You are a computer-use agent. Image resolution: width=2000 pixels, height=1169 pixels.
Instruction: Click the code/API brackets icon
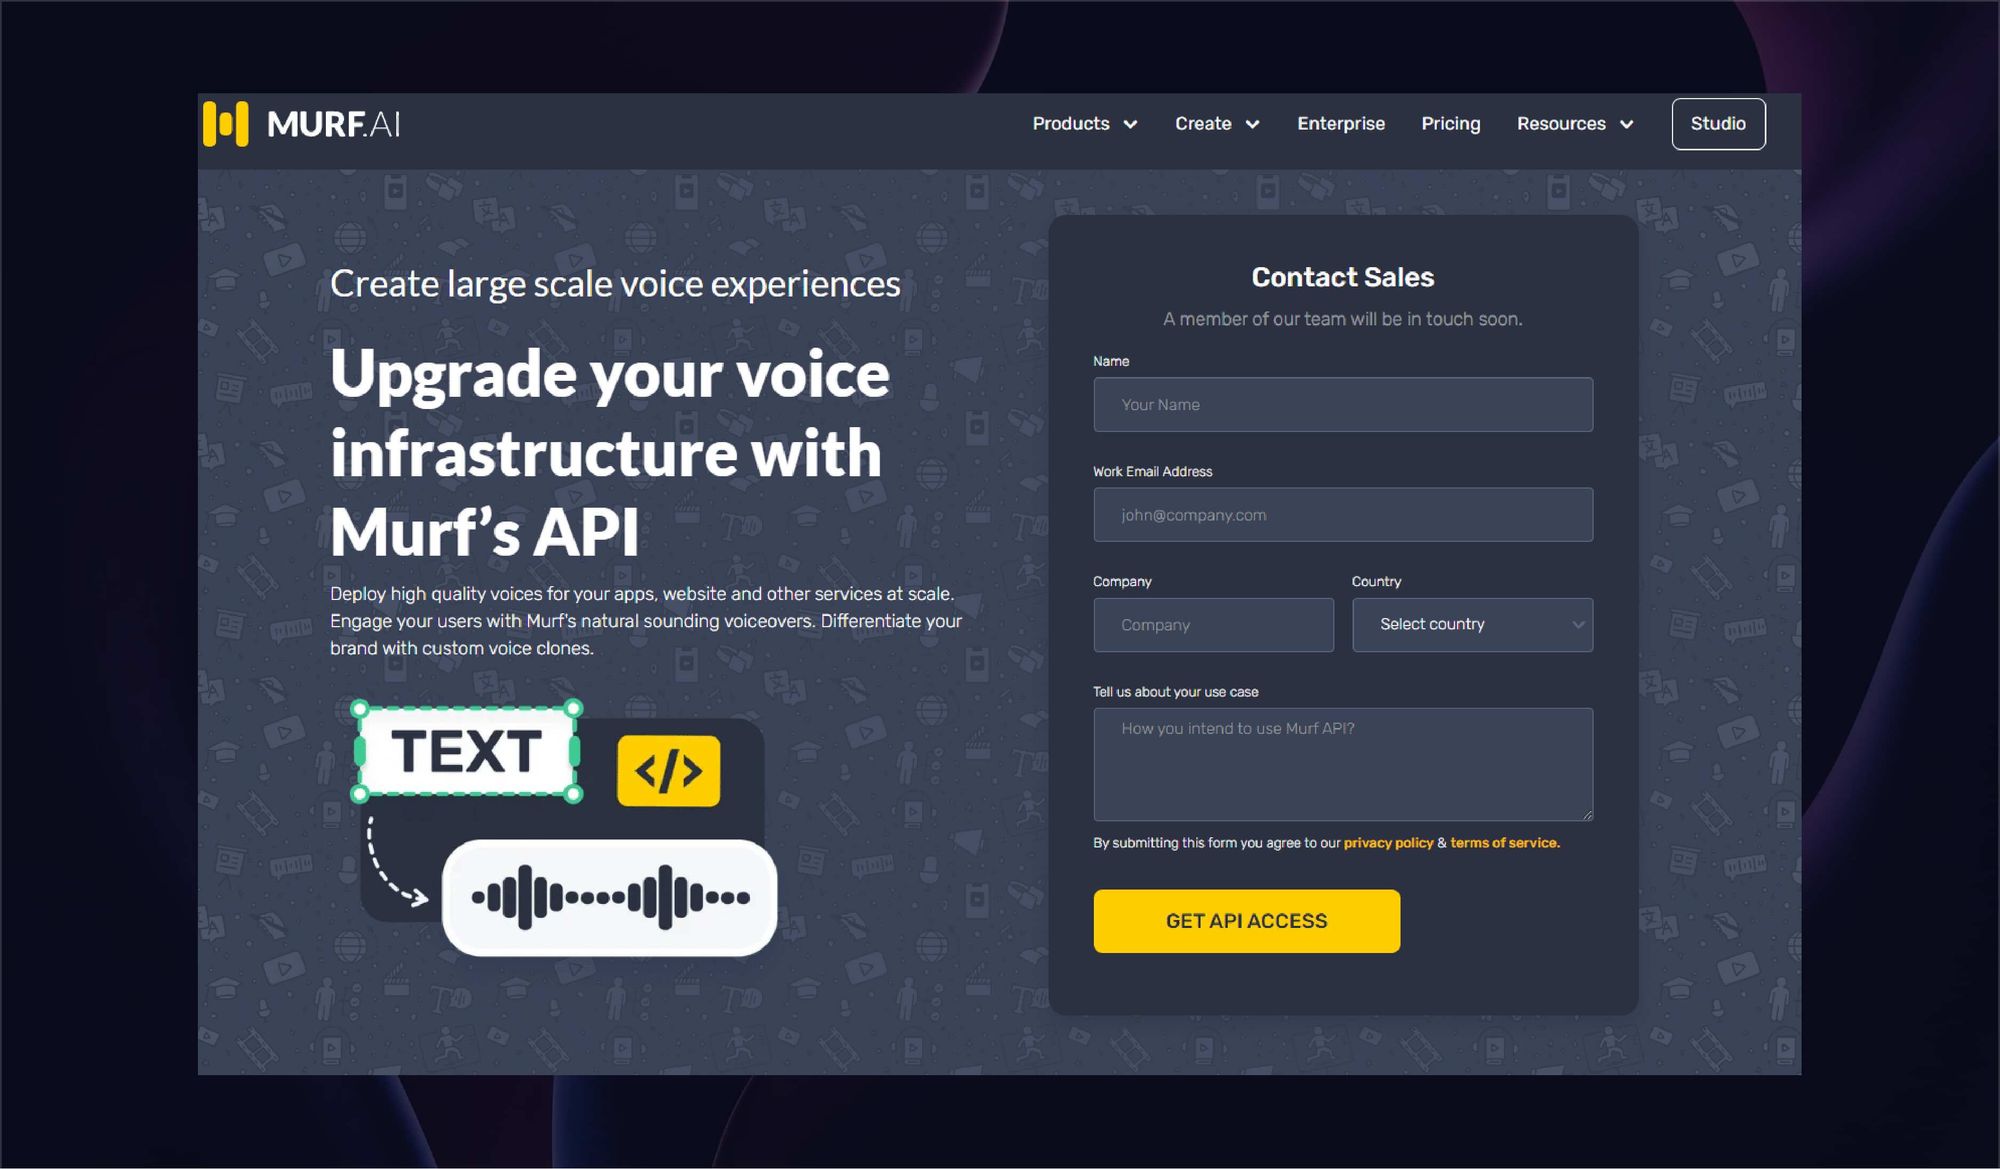(667, 770)
